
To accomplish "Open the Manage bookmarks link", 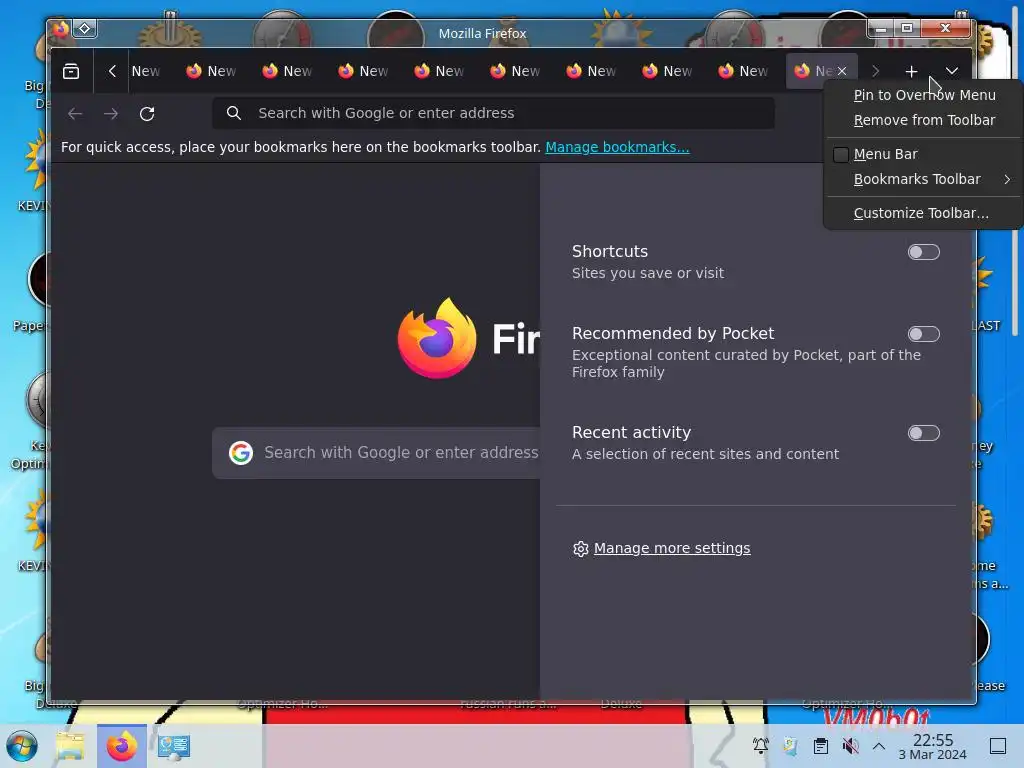I will tap(617, 147).
